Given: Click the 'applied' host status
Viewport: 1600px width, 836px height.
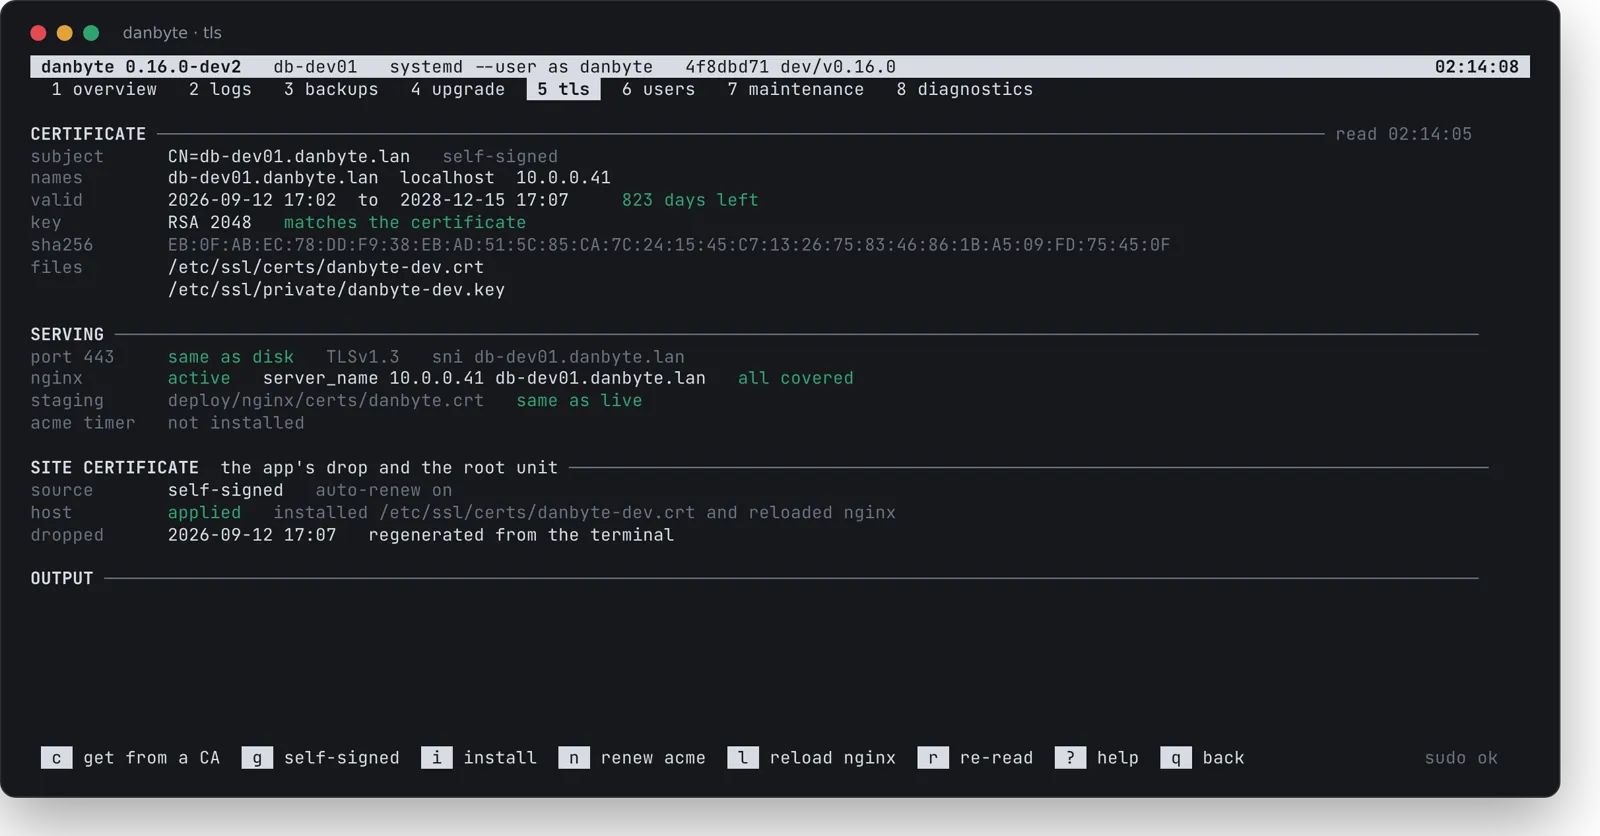Looking at the screenshot, I should (x=204, y=512).
